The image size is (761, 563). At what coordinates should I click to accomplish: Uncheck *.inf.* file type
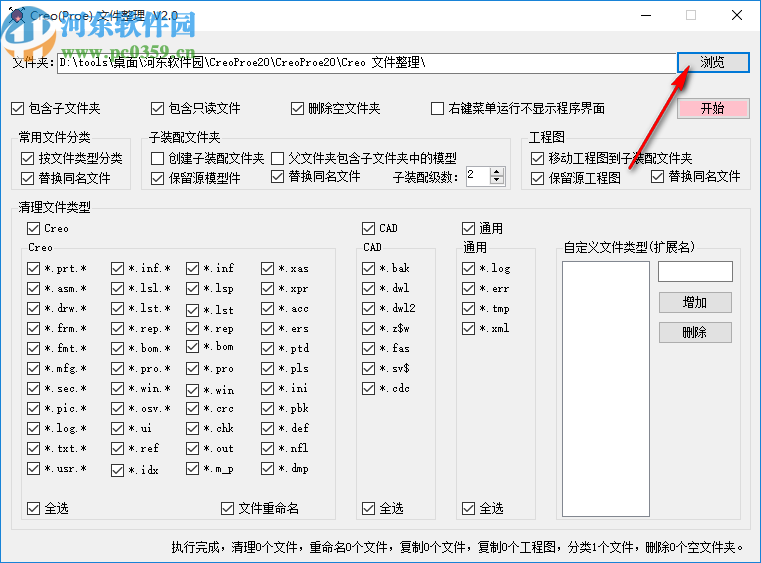(117, 268)
